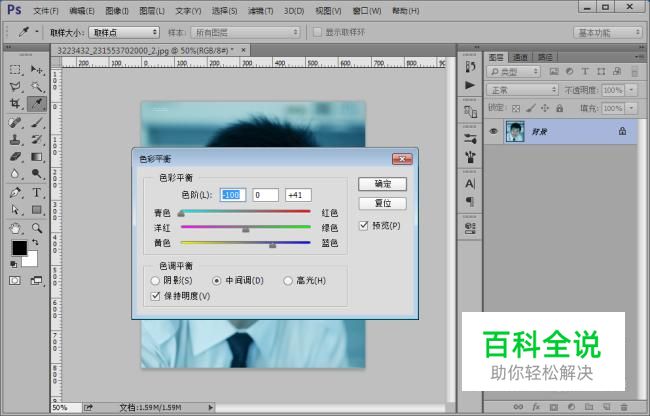Select the Zoom tool
The height and width of the screenshot is (416, 650).
[x=37, y=228]
